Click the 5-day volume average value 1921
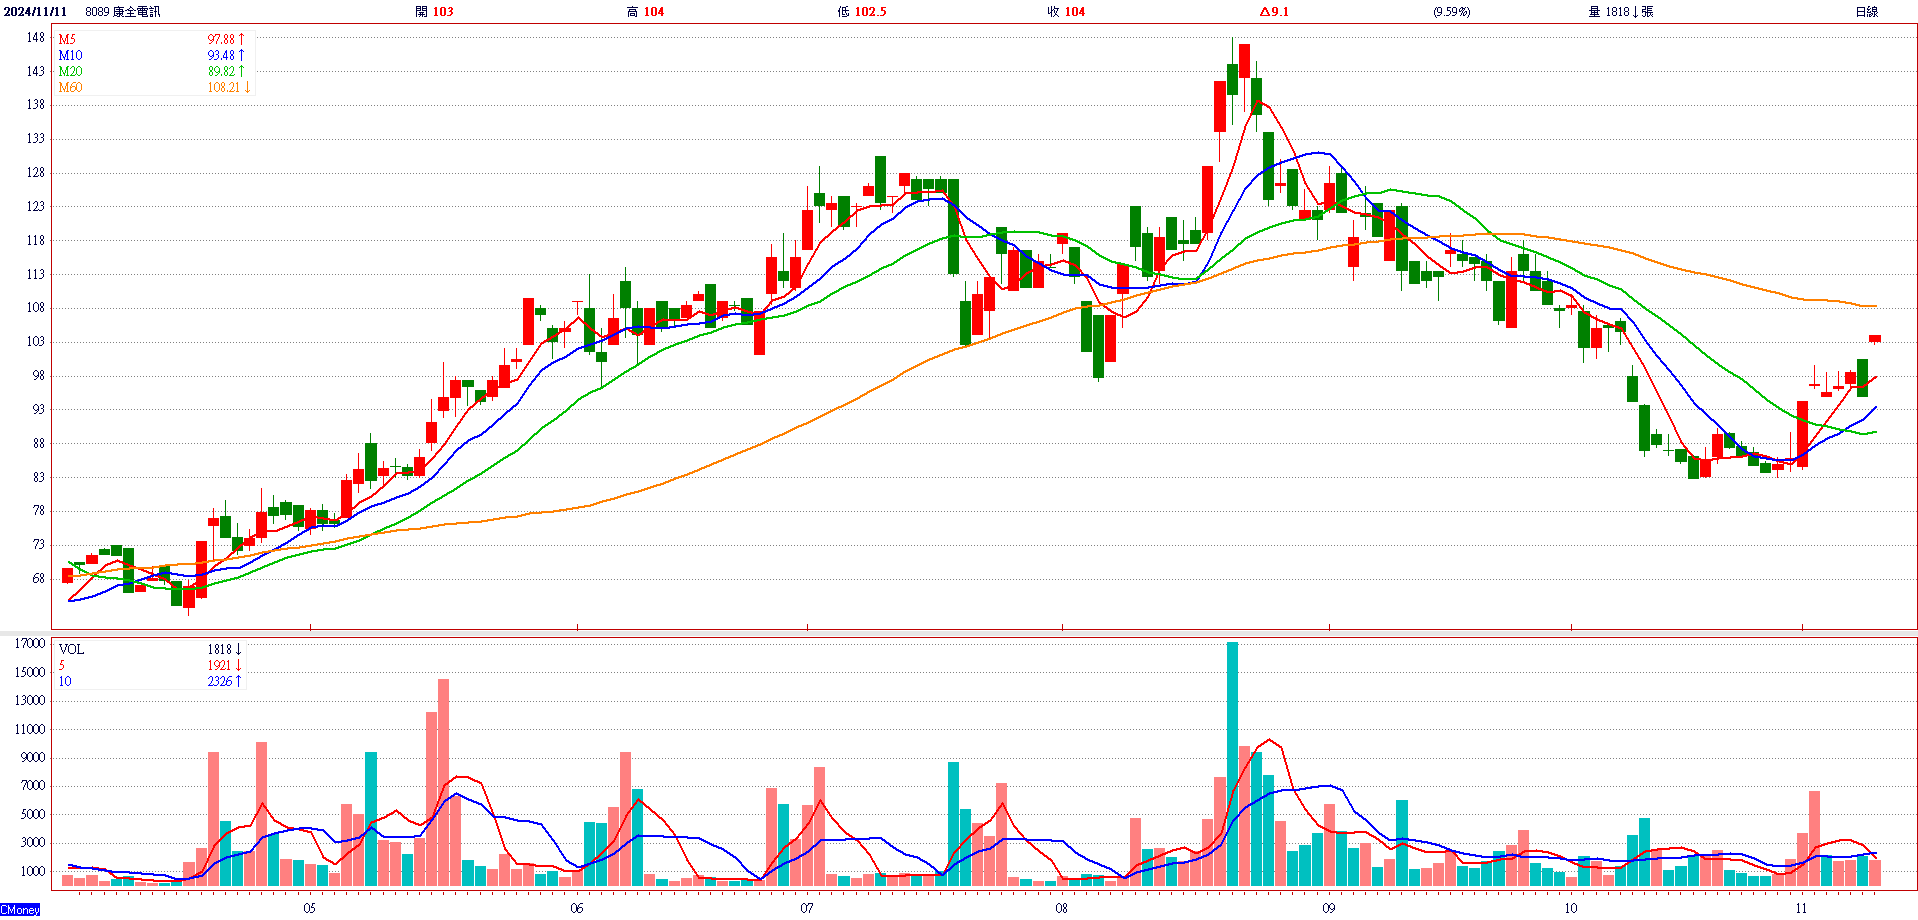Image resolution: width=1918 pixels, height=920 pixels. coord(219,665)
